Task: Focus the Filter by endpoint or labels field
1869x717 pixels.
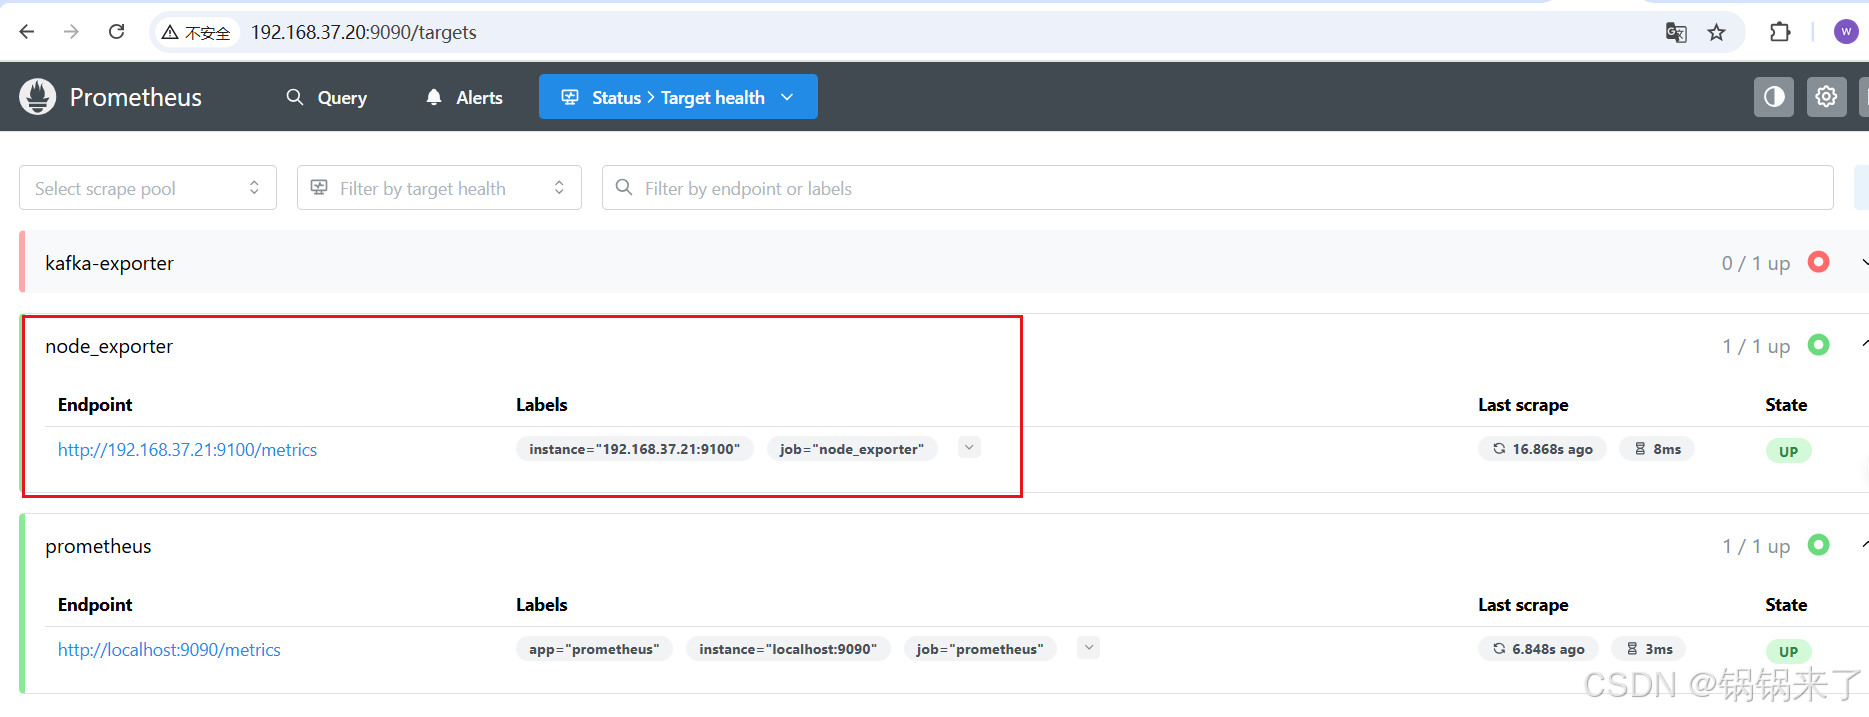Action: point(1218,188)
